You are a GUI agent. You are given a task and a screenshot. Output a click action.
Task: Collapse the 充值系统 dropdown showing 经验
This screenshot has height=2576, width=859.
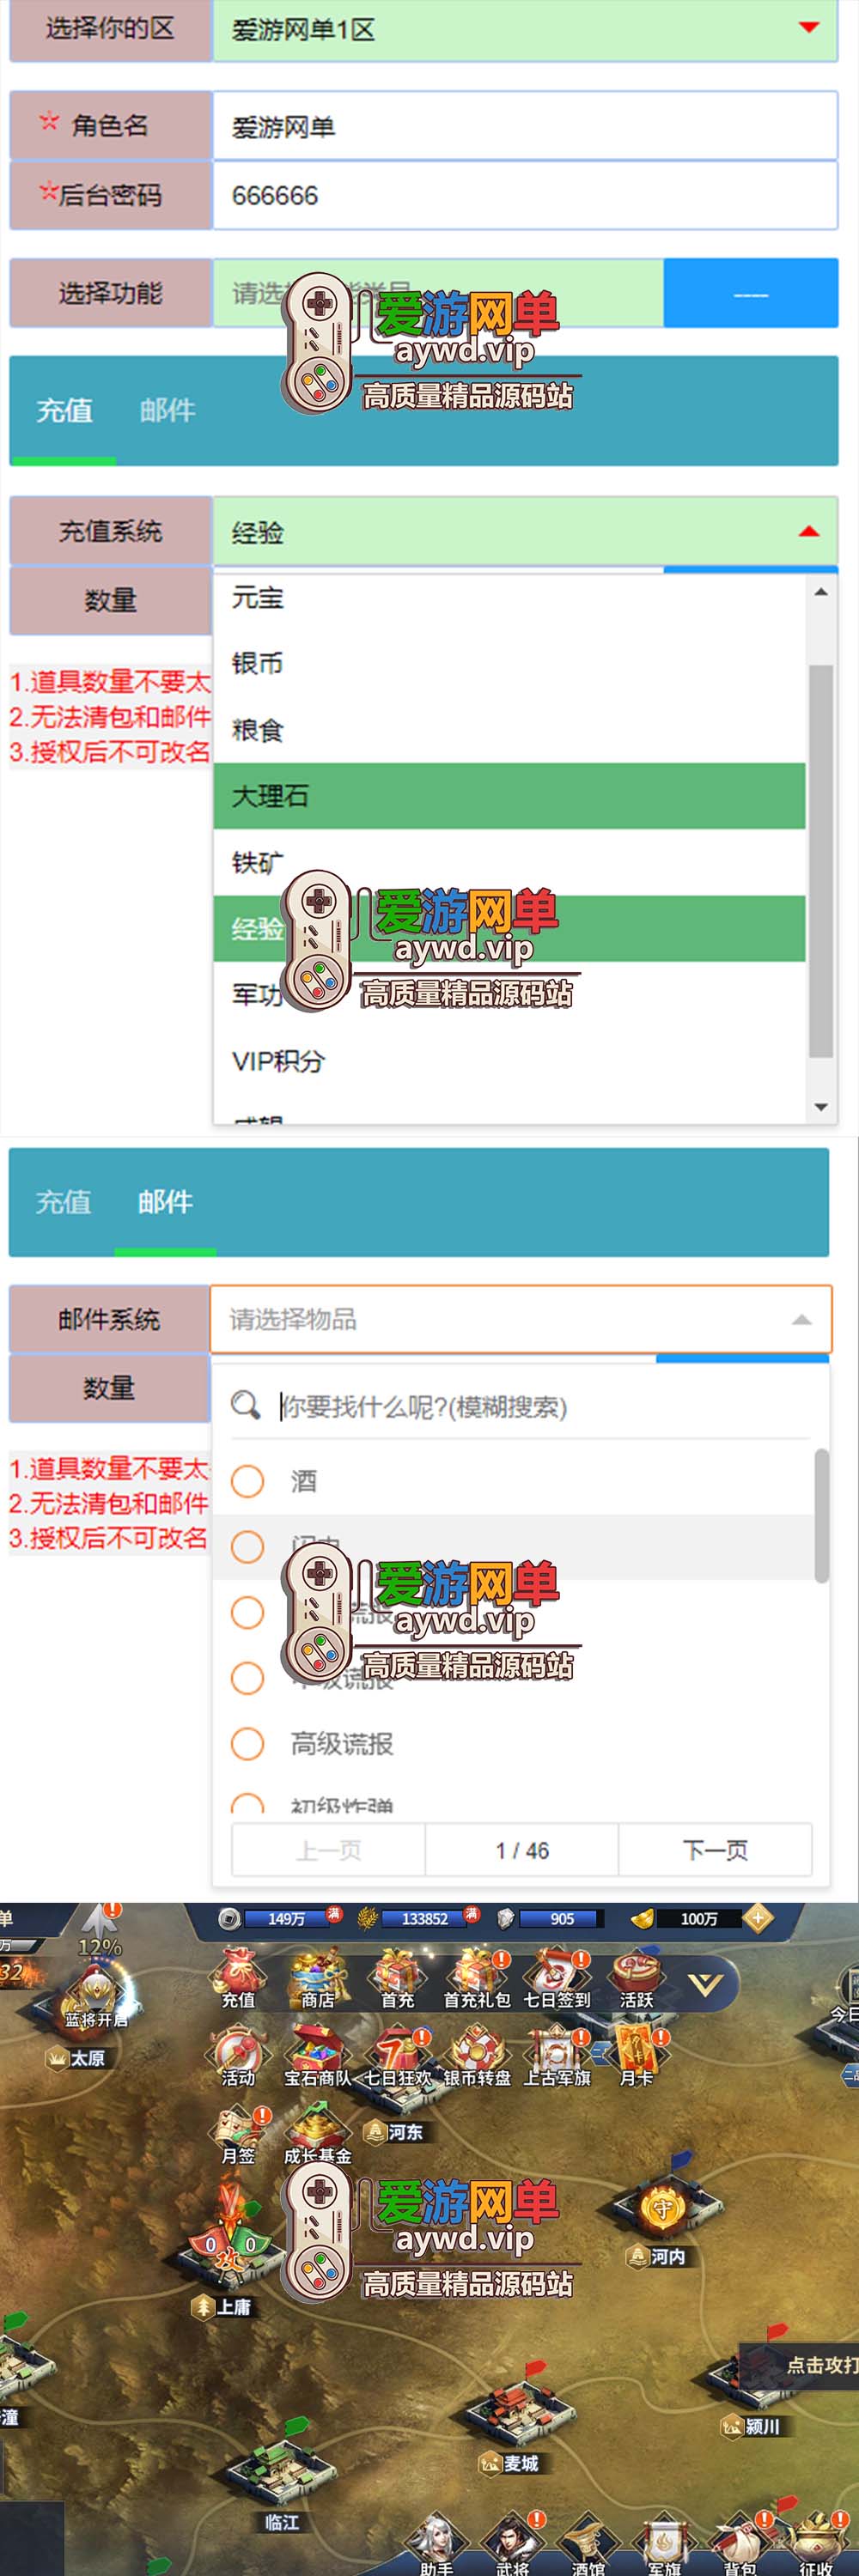[x=525, y=531]
